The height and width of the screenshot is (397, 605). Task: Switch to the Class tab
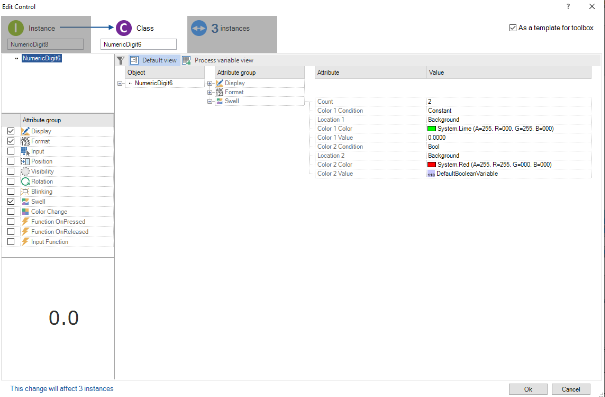pos(139,34)
